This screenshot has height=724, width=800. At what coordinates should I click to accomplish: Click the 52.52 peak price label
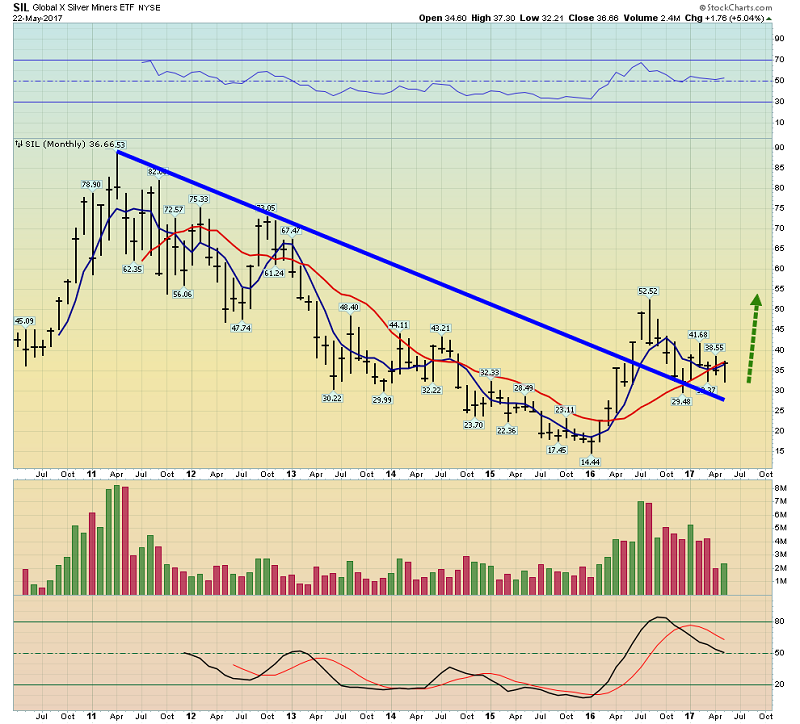coord(648,291)
